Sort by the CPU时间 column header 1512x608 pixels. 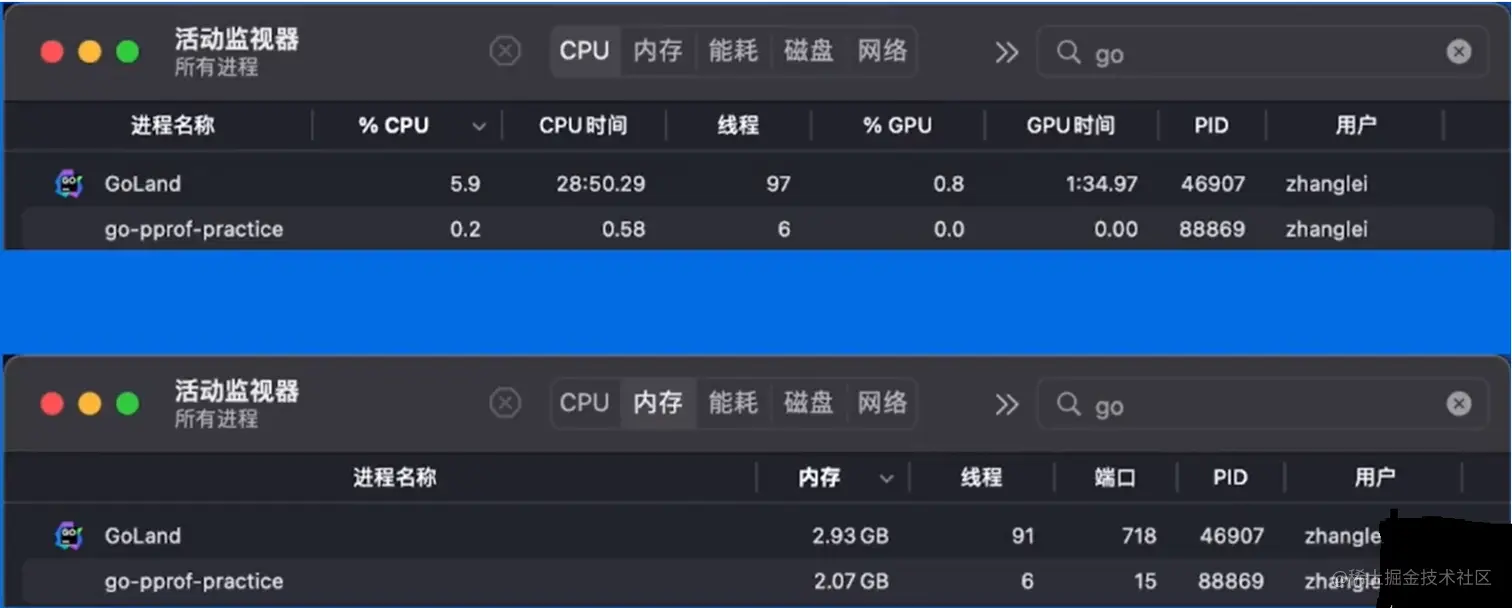point(583,126)
